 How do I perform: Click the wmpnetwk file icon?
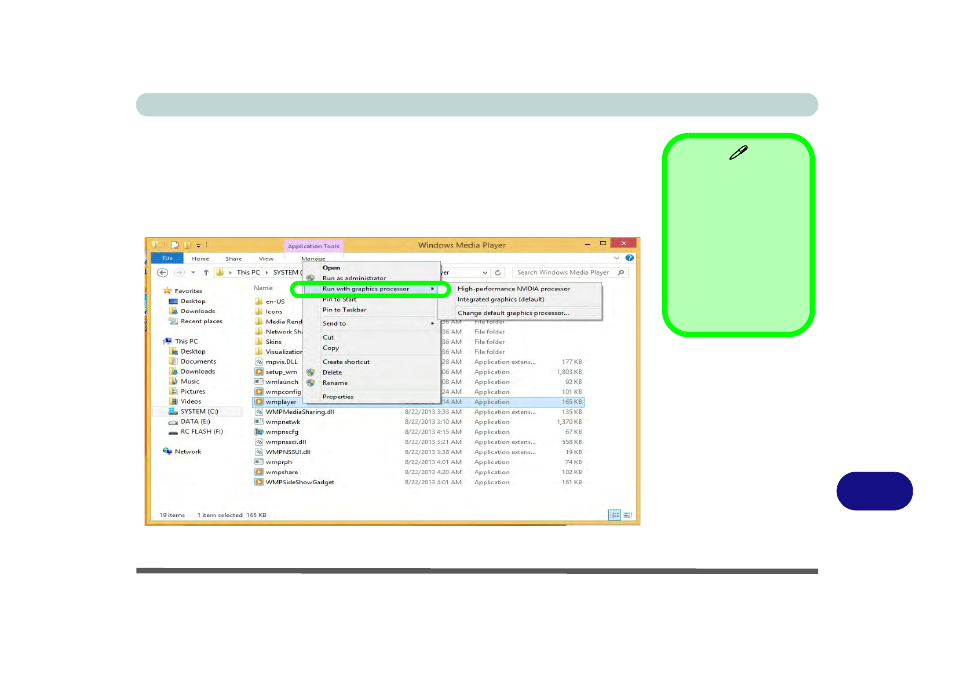coord(259,422)
